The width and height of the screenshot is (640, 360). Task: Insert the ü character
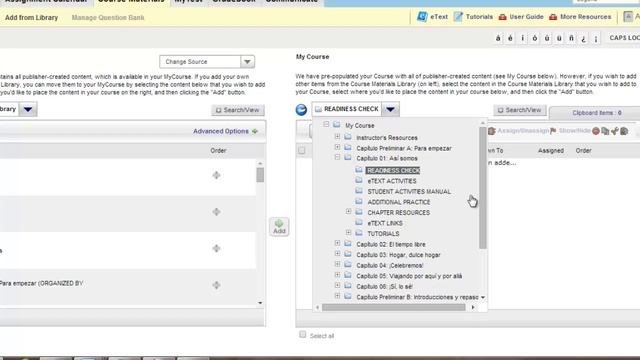[559, 38]
